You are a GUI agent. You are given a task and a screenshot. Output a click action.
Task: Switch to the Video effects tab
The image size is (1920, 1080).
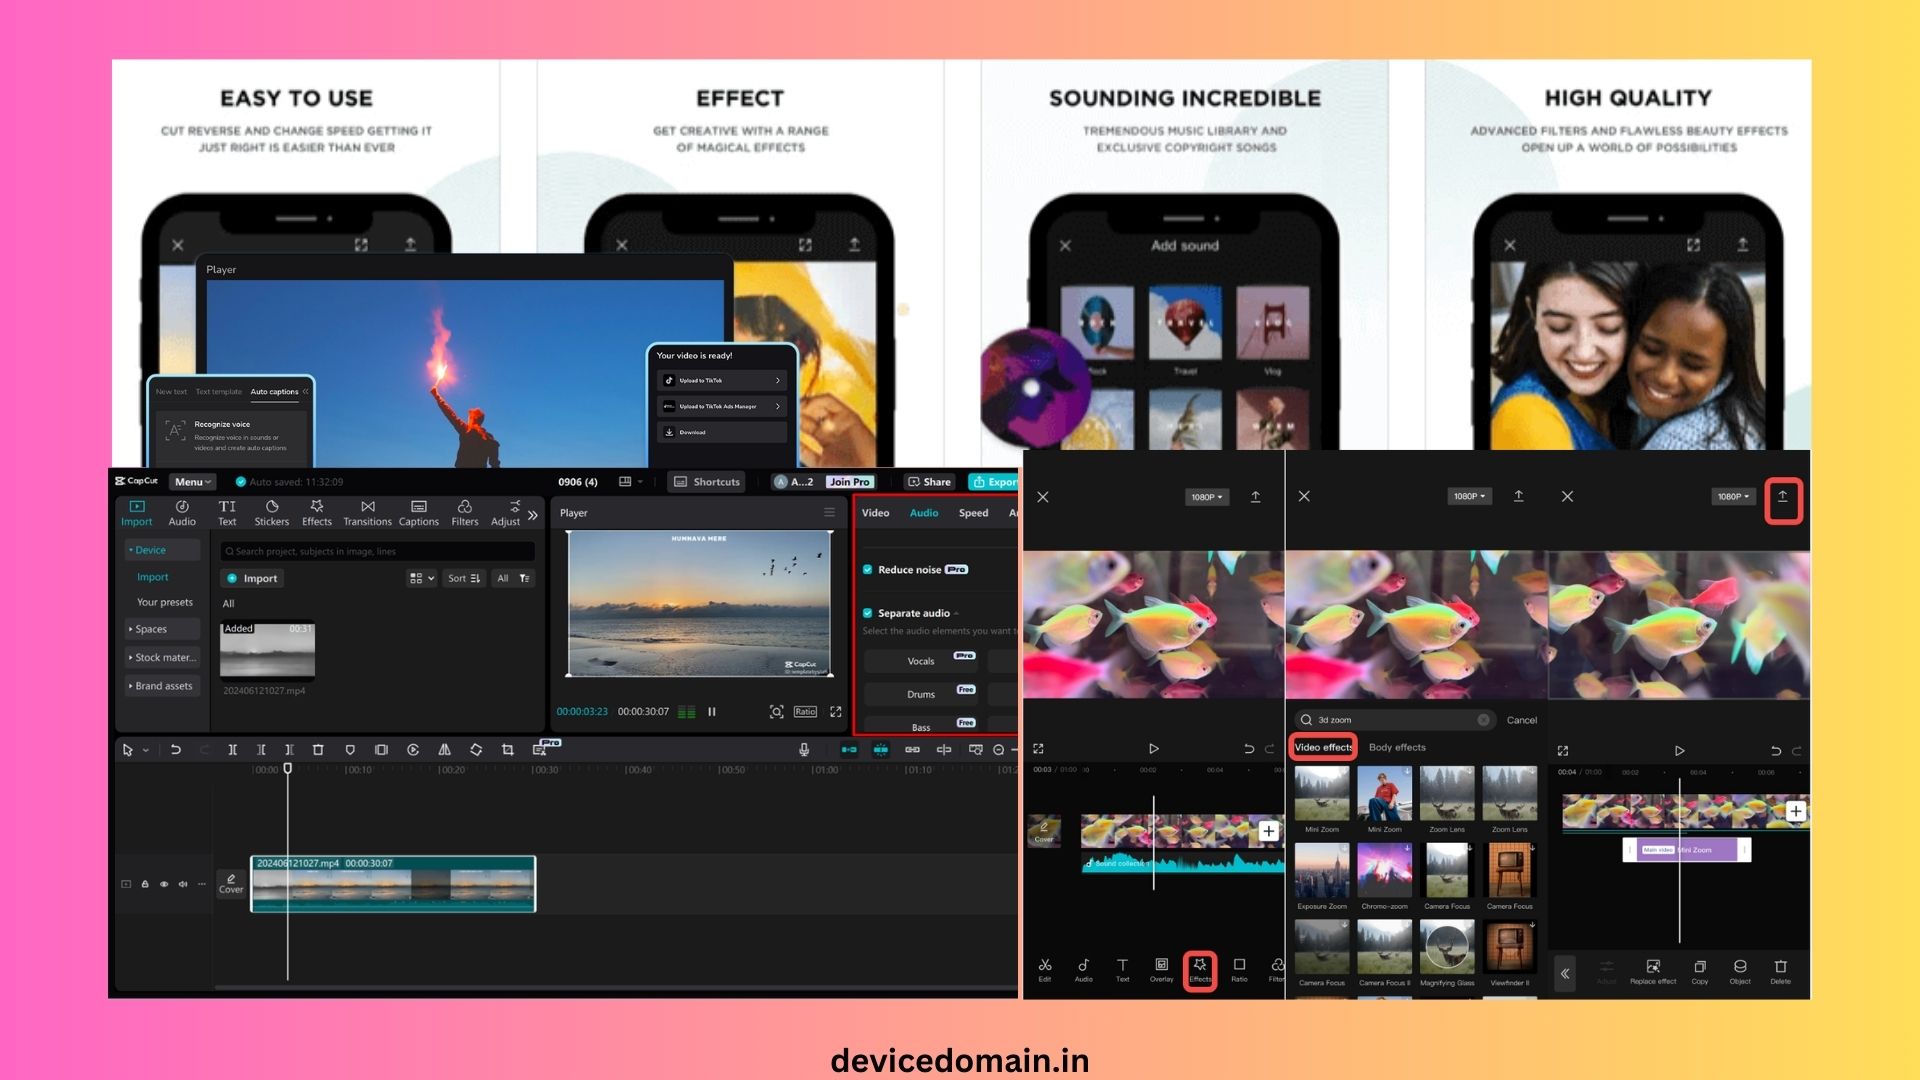pyautogui.click(x=1323, y=747)
